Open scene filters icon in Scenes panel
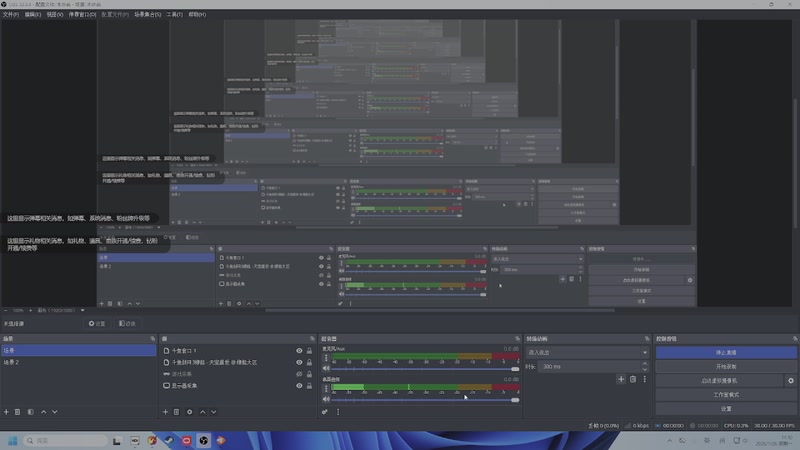Screen dimensions: 800x450 click(31, 412)
